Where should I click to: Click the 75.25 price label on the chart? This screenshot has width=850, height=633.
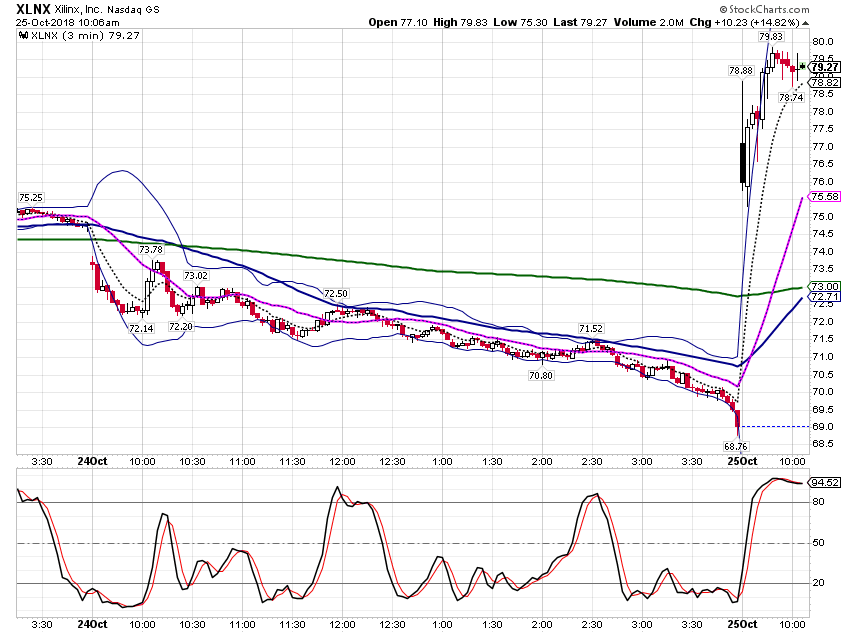31,198
